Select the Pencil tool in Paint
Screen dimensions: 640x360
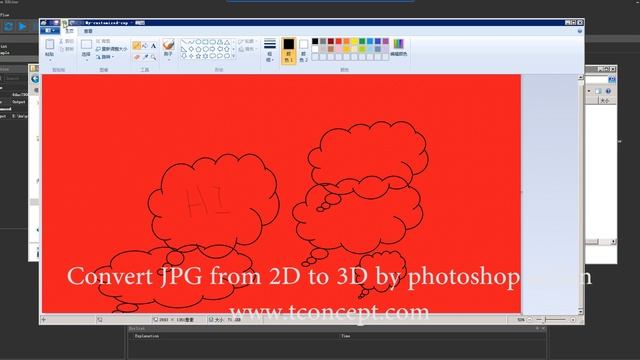(x=136, y=46)
